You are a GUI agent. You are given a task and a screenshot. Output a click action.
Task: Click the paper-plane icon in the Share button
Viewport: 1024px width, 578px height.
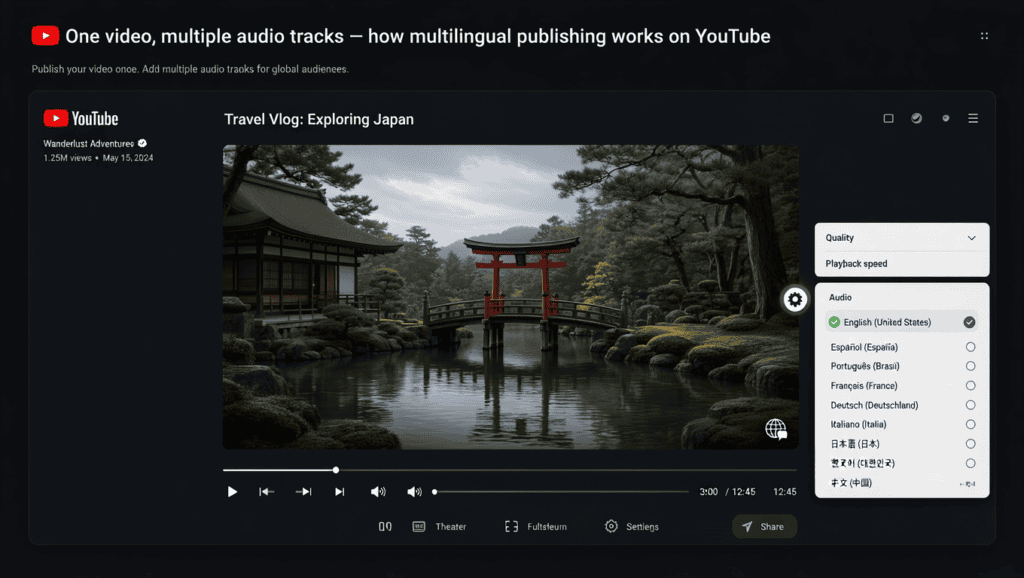tap(747, 526)
